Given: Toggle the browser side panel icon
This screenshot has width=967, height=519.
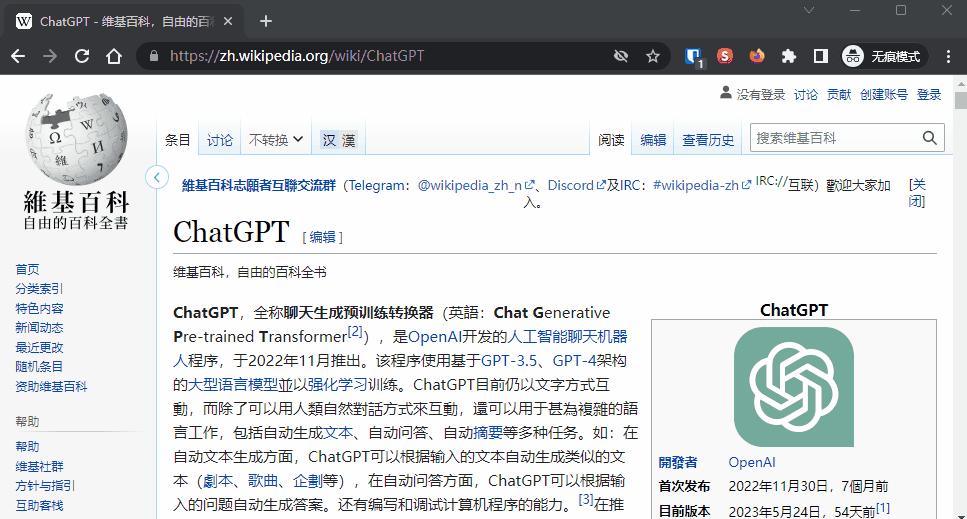Looking at the screenshot, I should (821, 56).
